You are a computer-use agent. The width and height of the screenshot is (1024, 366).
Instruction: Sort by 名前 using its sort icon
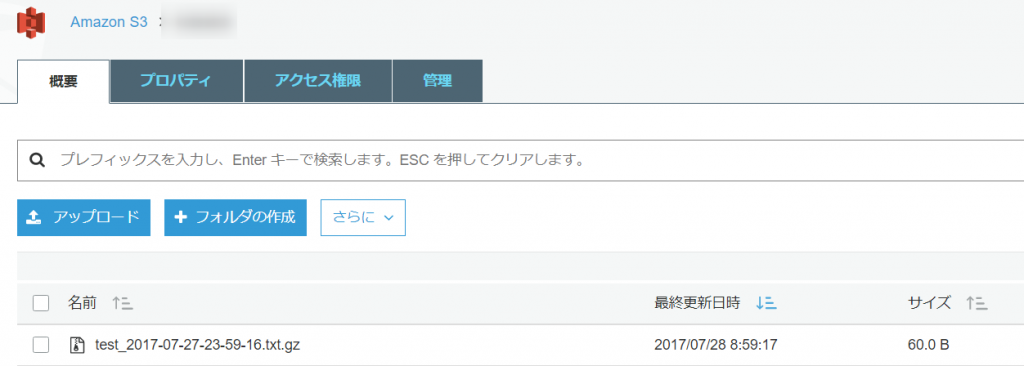[x=122, y=303]
